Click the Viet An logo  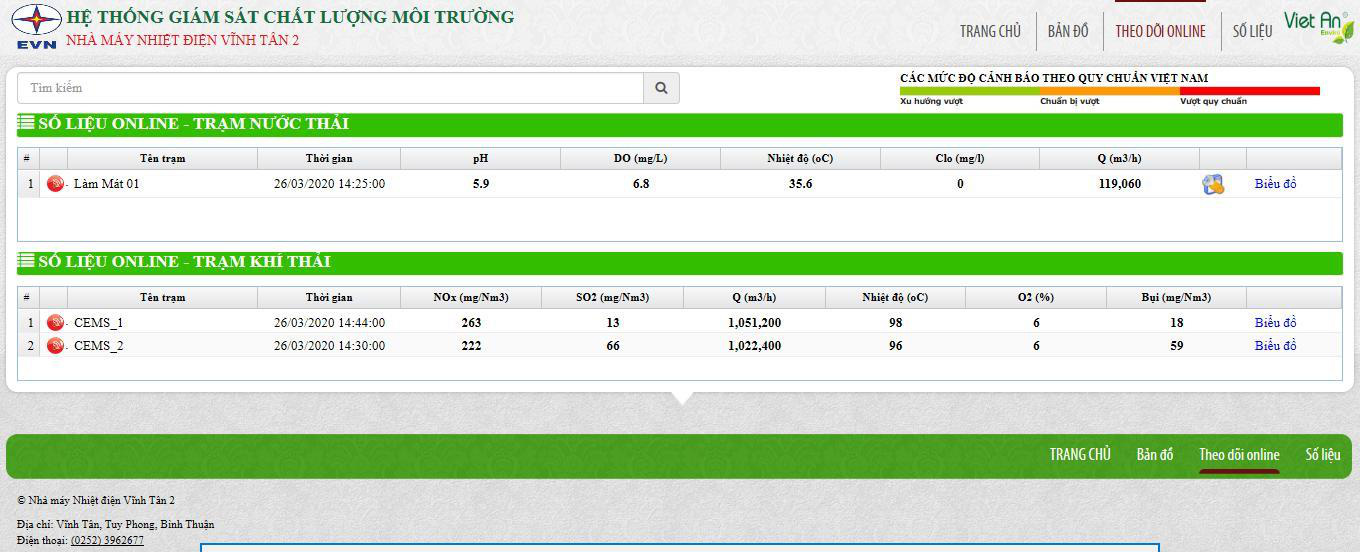tap(1318, 26)
